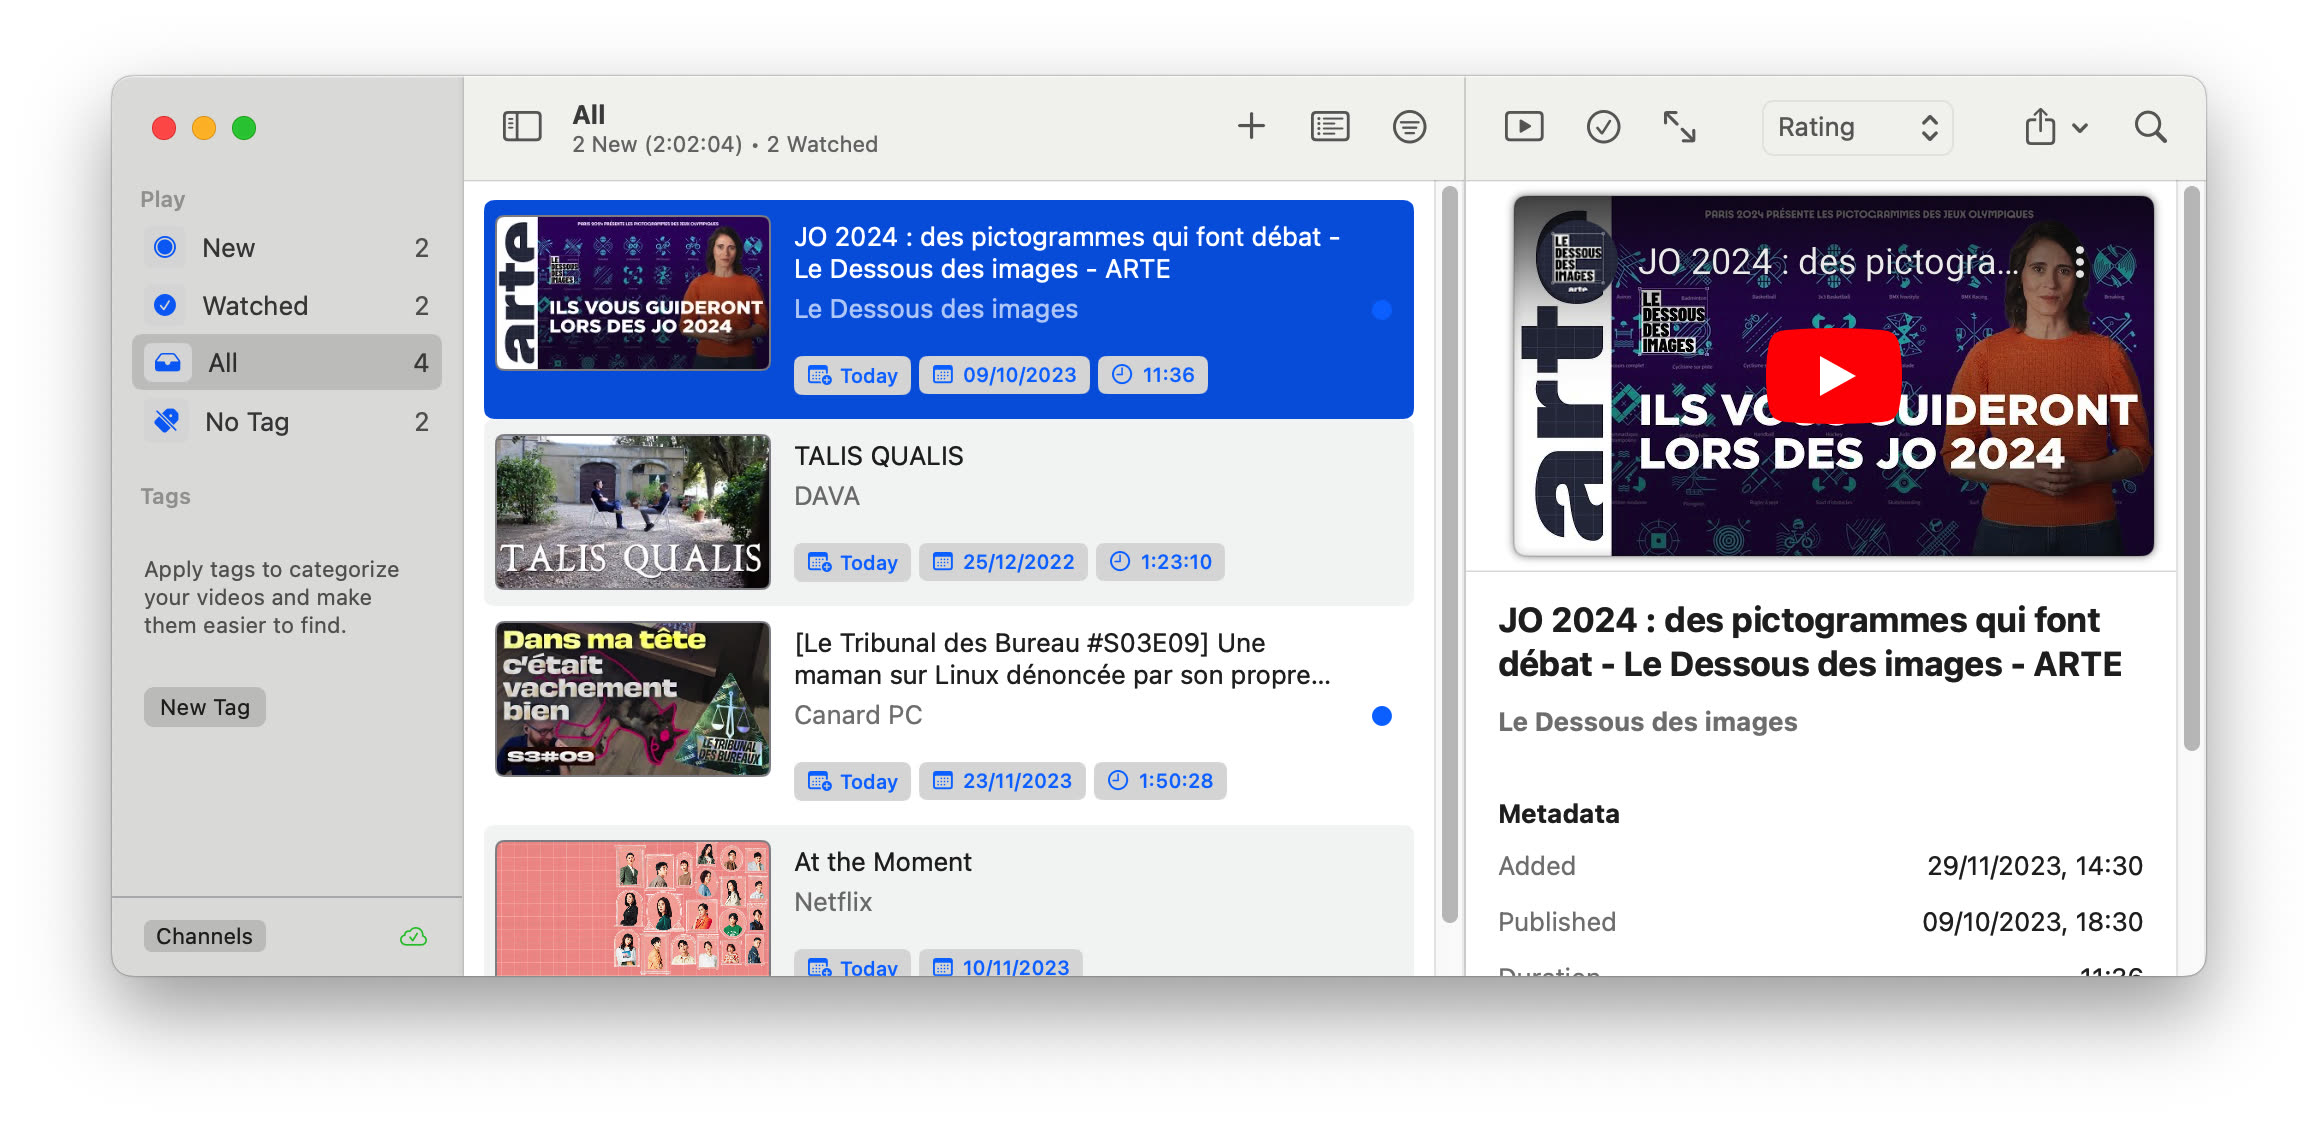2318x1124 pixels.
Task: Click the TALIS QUALIS thumbnail
Action: point(633,511)
